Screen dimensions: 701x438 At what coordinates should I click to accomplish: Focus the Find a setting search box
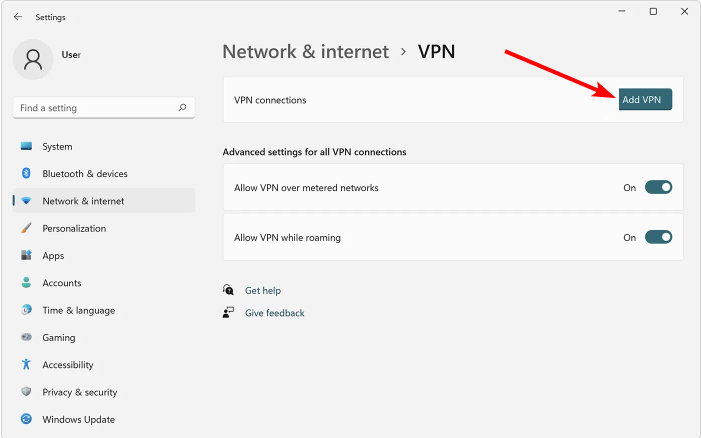(95, 107)
